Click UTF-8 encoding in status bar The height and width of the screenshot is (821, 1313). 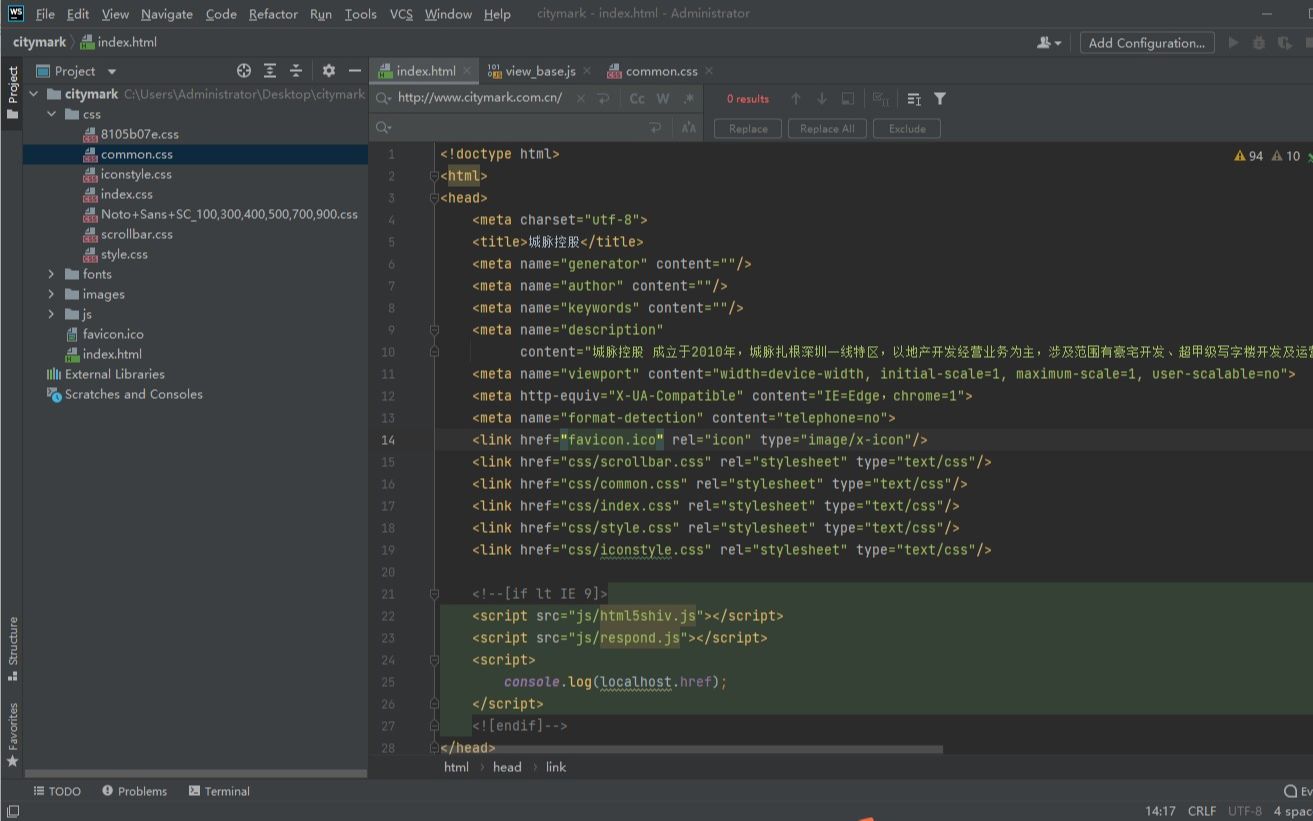pyautogui.click(x=1245, y=811)
